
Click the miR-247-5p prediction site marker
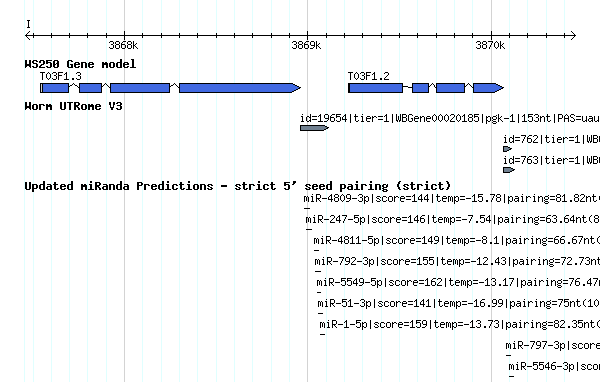pos(309,230)
